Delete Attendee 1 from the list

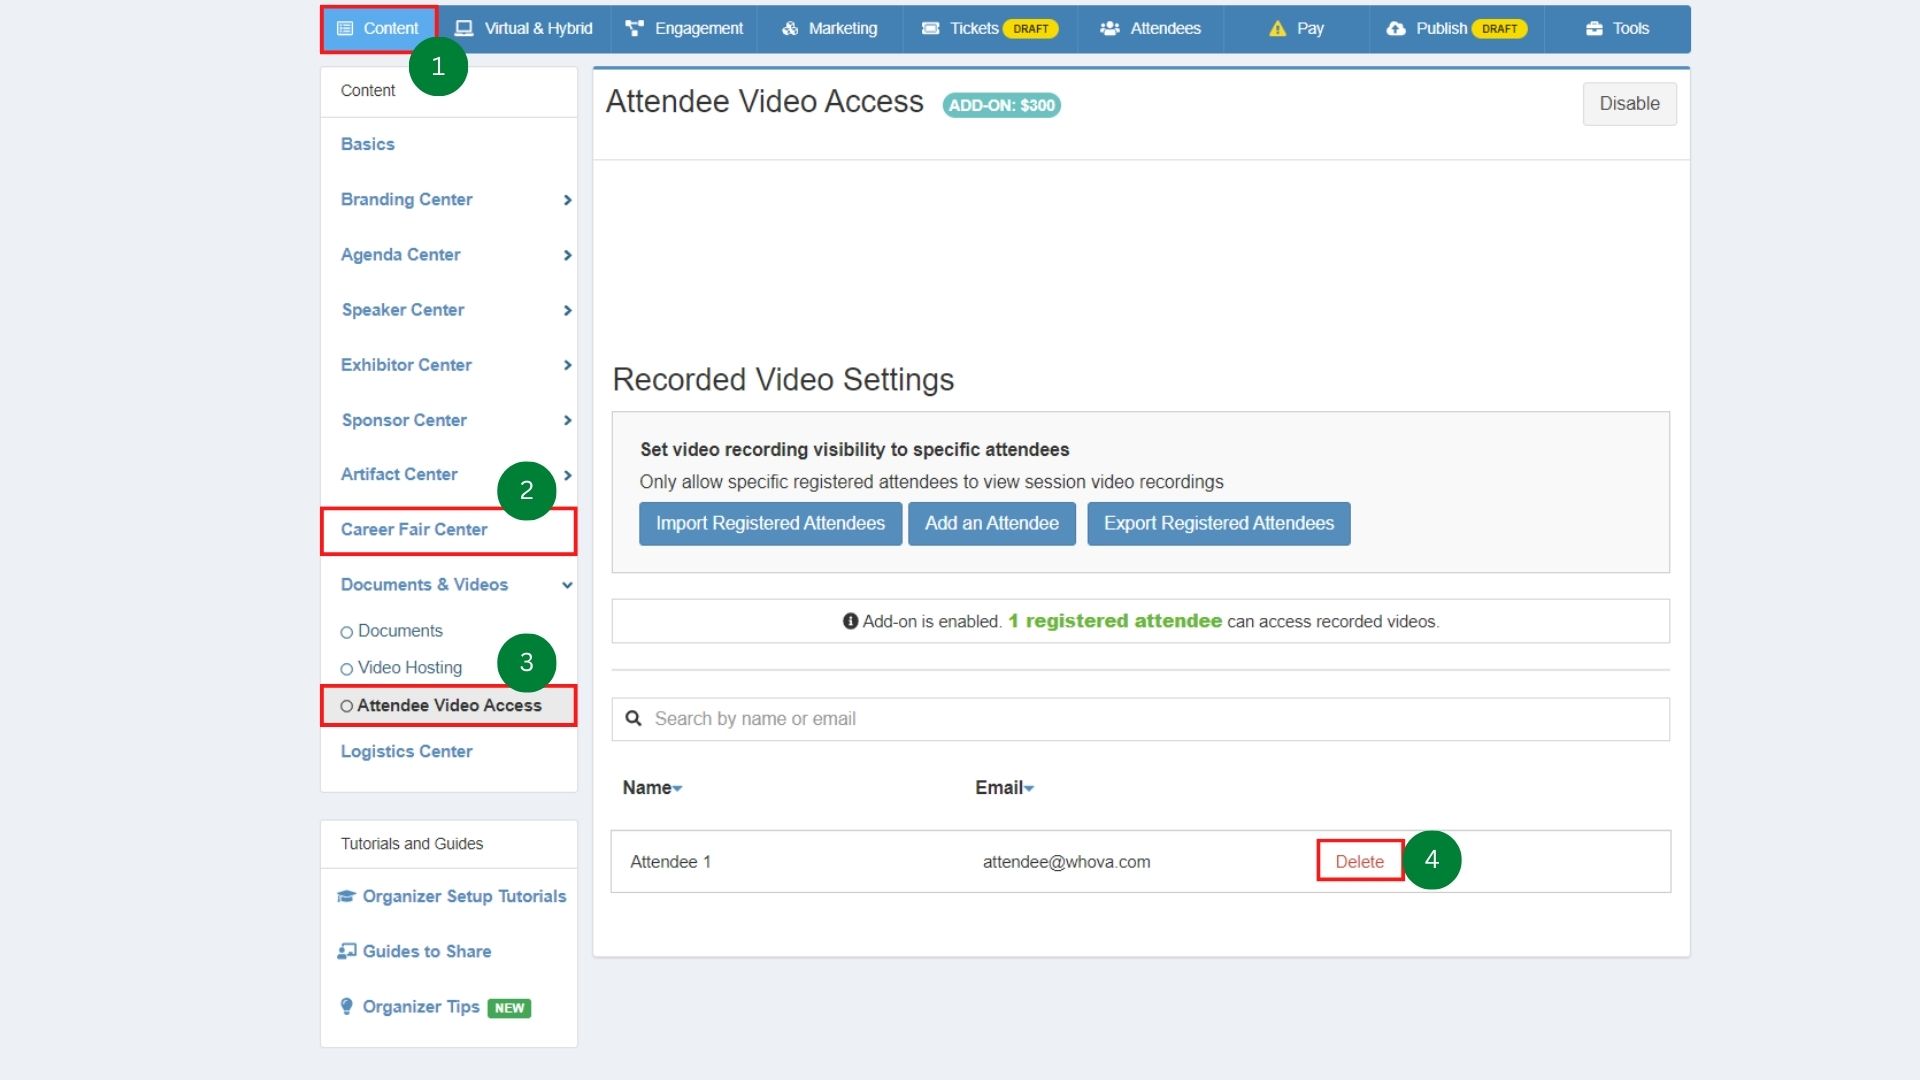pyautogui.click(x=1359, y=861)
